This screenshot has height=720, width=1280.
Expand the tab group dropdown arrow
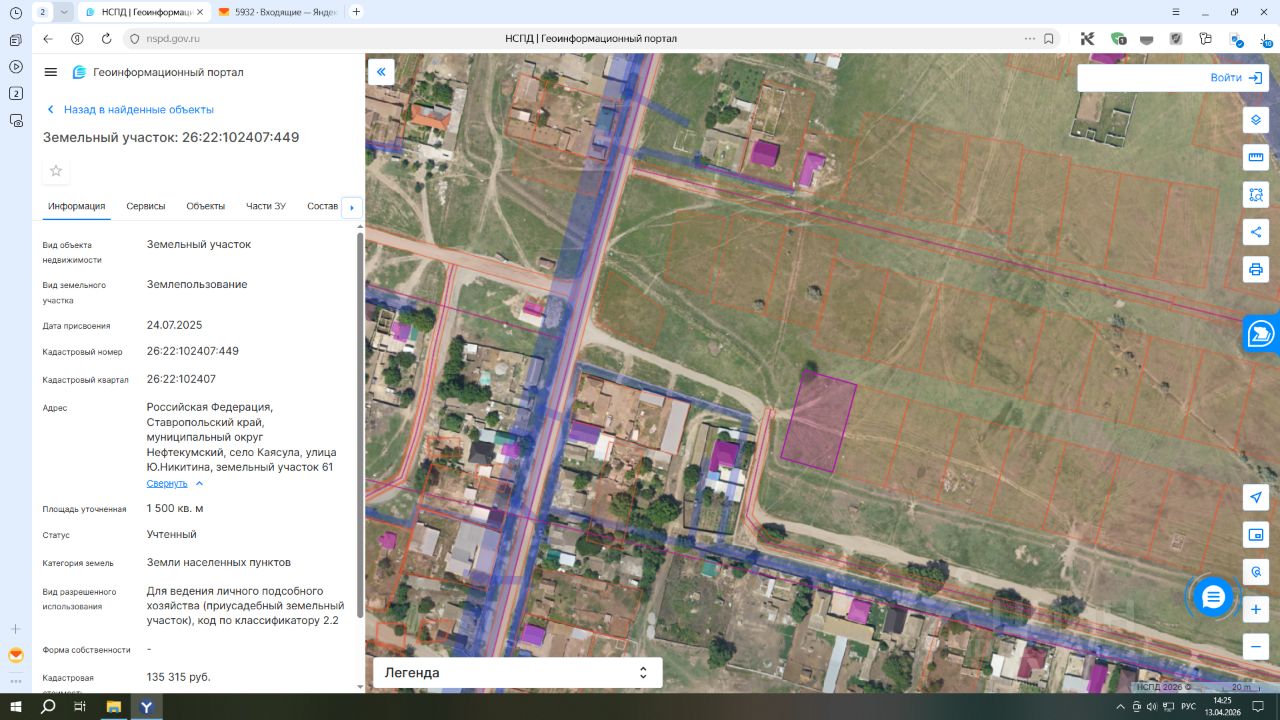pos(64,12)
